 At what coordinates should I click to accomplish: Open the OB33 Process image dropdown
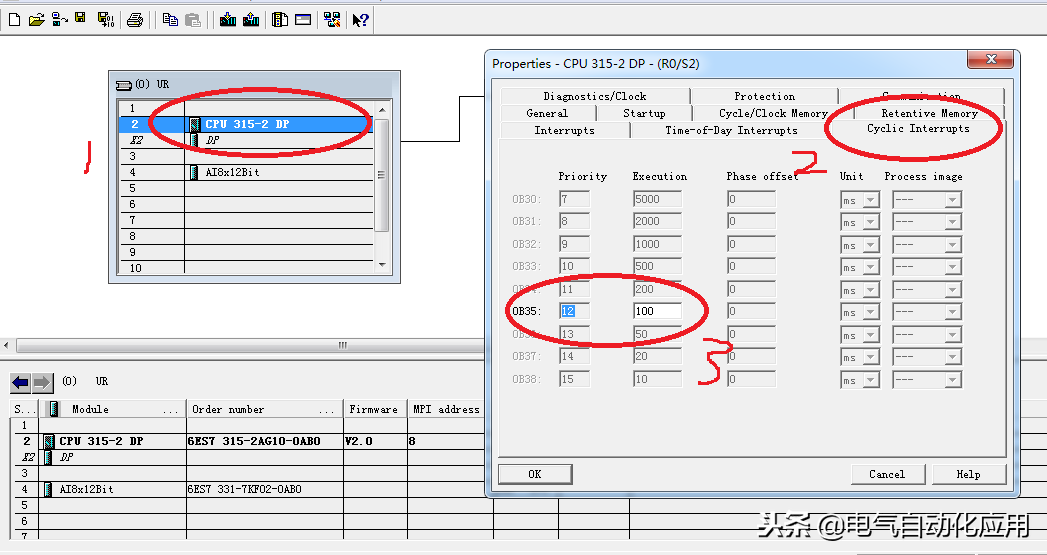(953, 267)
